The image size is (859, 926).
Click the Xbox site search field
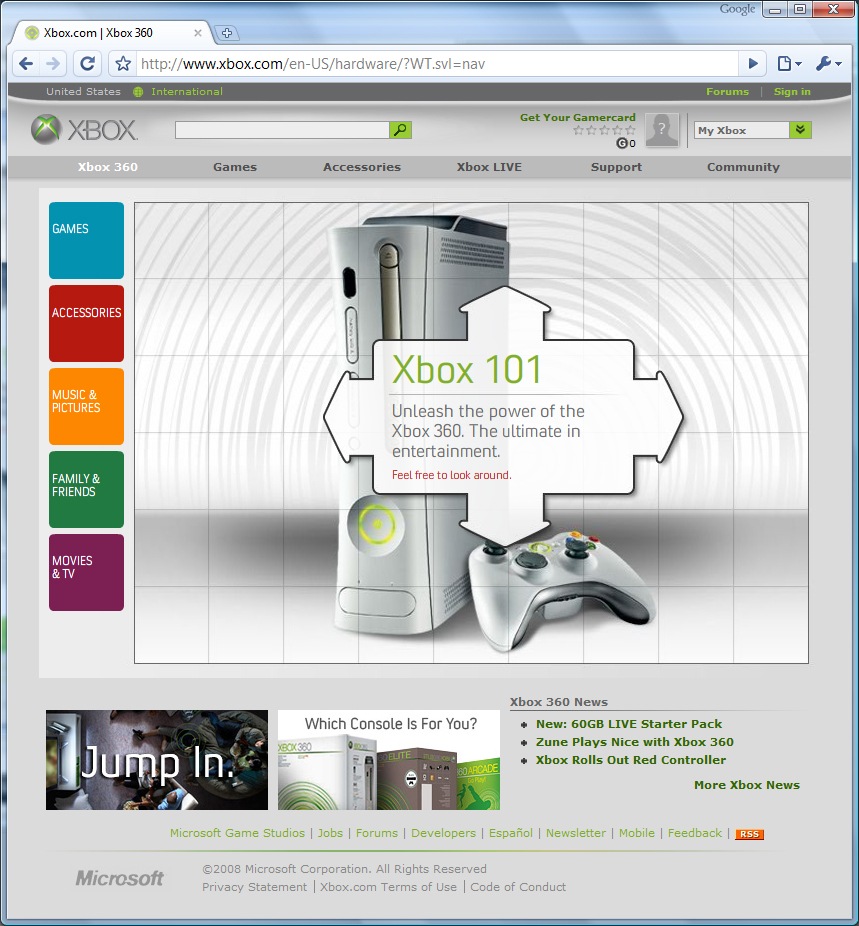point(282,130)
